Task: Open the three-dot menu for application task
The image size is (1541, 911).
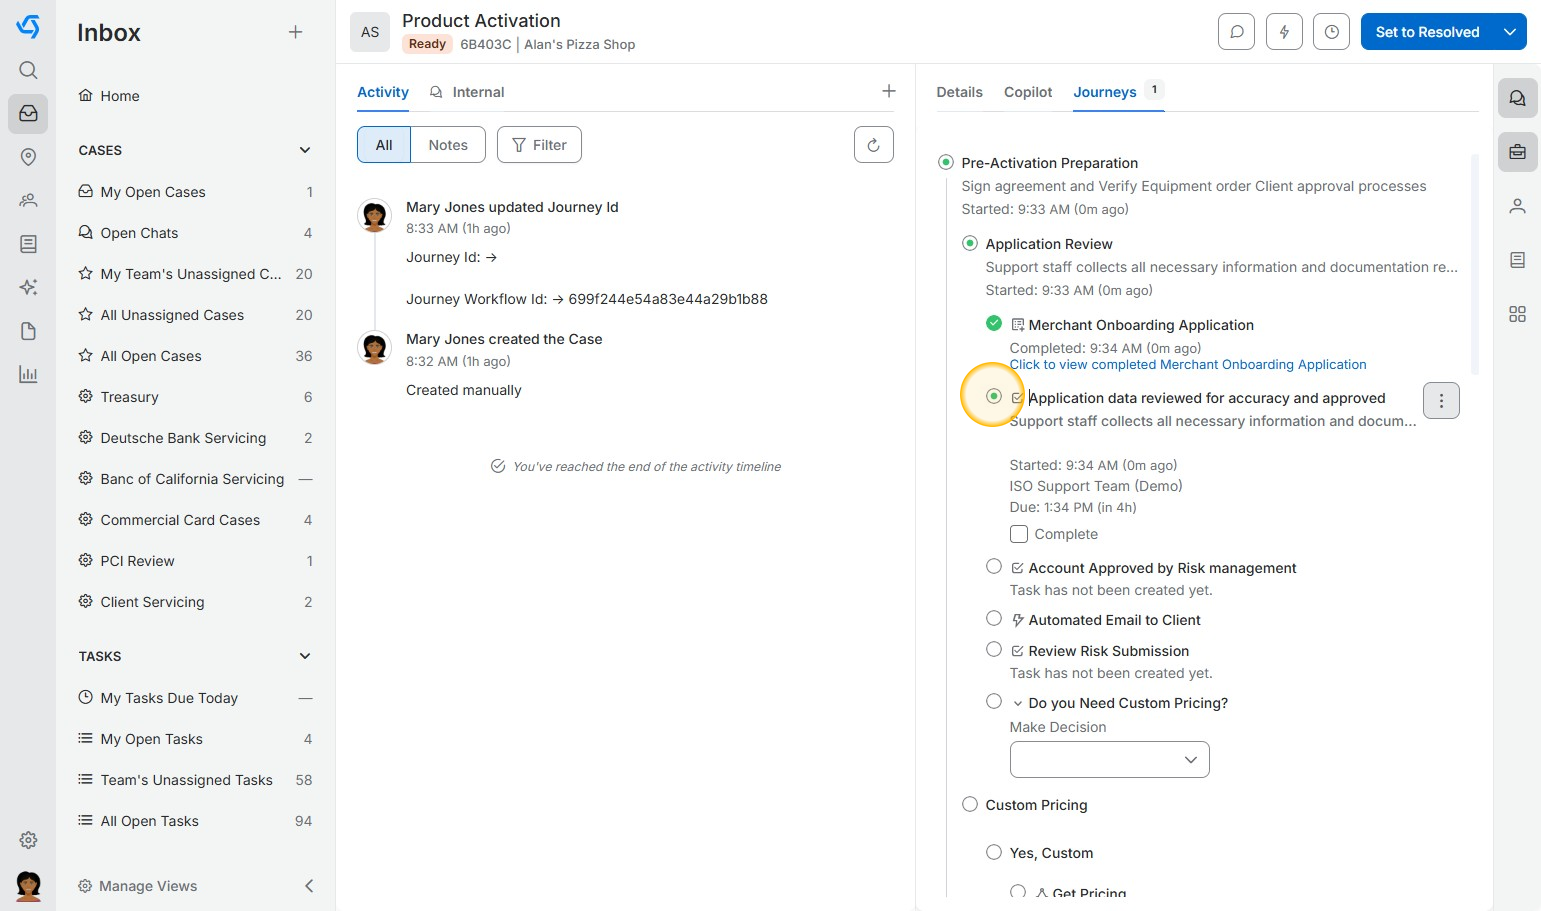Action: pyautogui.click(x=1440, y=401)
